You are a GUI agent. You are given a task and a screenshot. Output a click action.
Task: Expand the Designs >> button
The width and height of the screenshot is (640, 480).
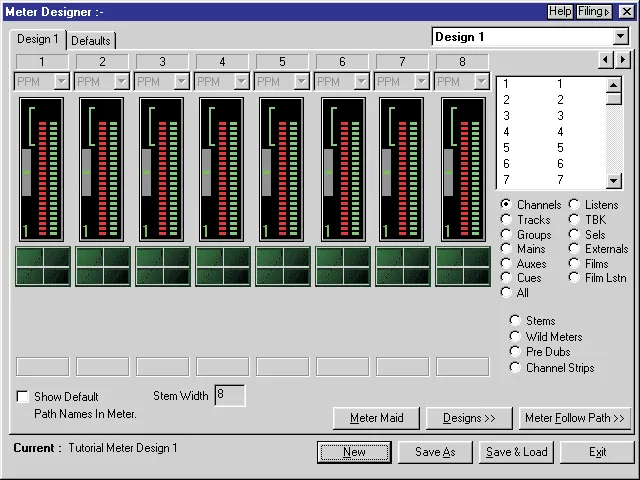click(x=469, y=418)
